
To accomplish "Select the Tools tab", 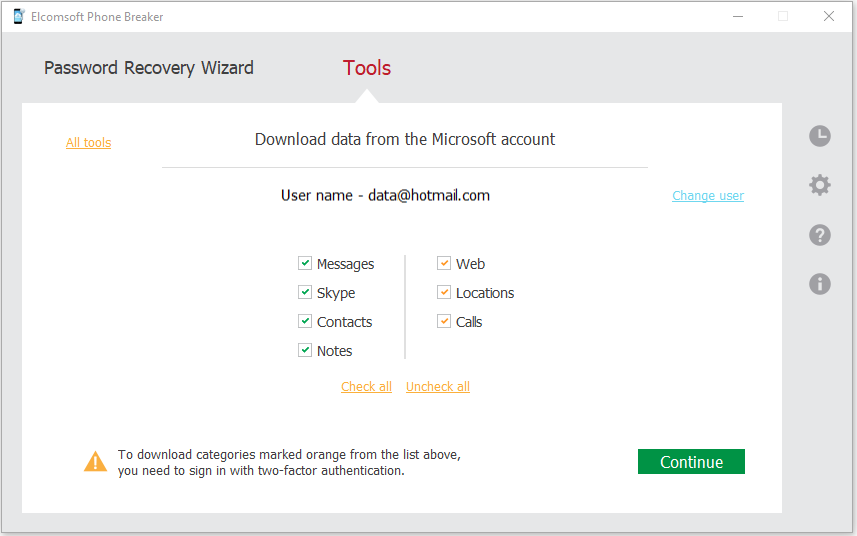I will (367, 68).
